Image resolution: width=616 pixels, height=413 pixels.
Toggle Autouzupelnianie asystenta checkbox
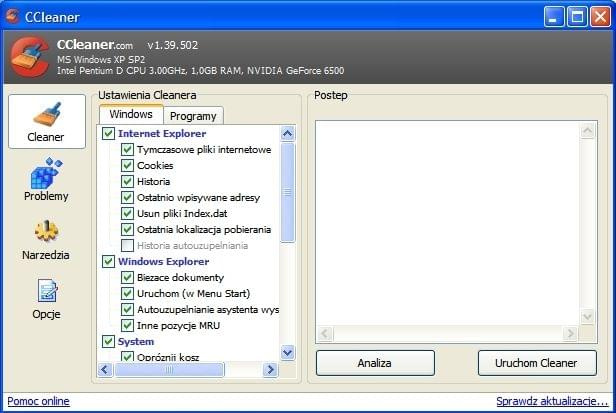click(127, 310)
